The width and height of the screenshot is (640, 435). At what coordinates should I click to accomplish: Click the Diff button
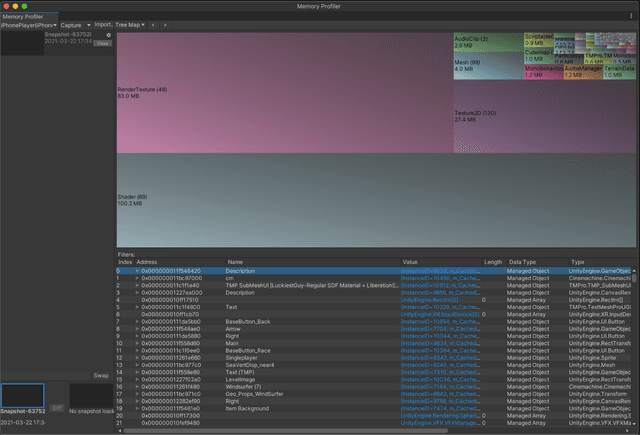[x=57, y=407]
